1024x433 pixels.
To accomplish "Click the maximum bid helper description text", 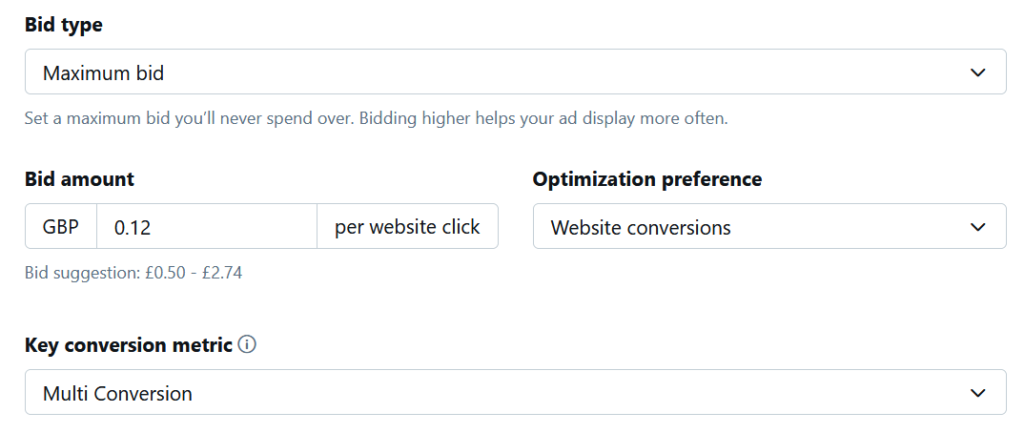I will tap(376, 119).
